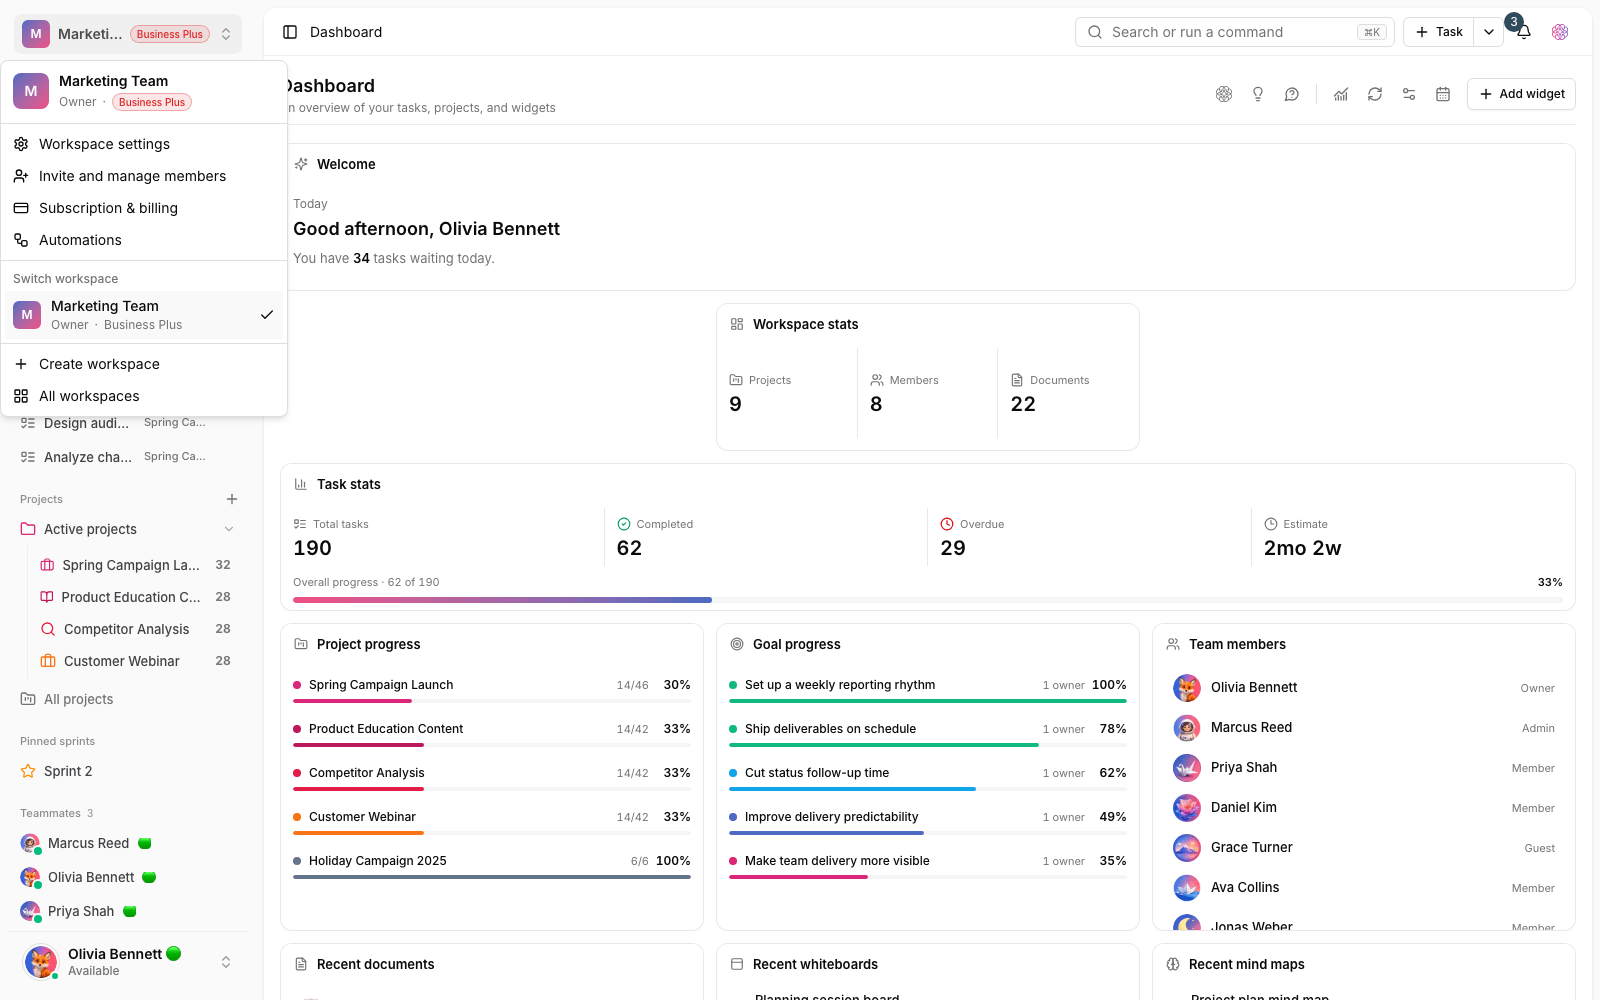The width and height of the screenshot is (1600, 1000).
Task: Click the analytics chart icon
Action: tap(1341, 94)
